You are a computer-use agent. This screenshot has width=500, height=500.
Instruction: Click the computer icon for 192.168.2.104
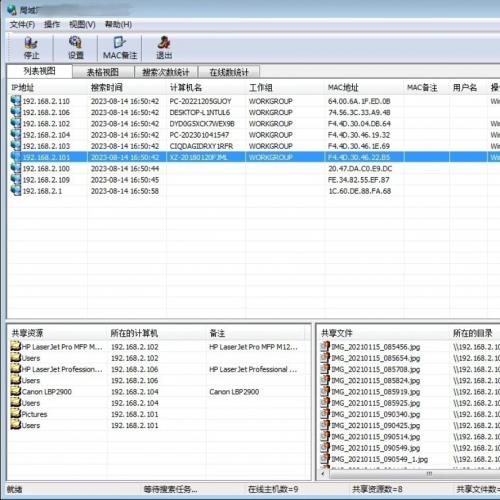[x=16, y=135]
